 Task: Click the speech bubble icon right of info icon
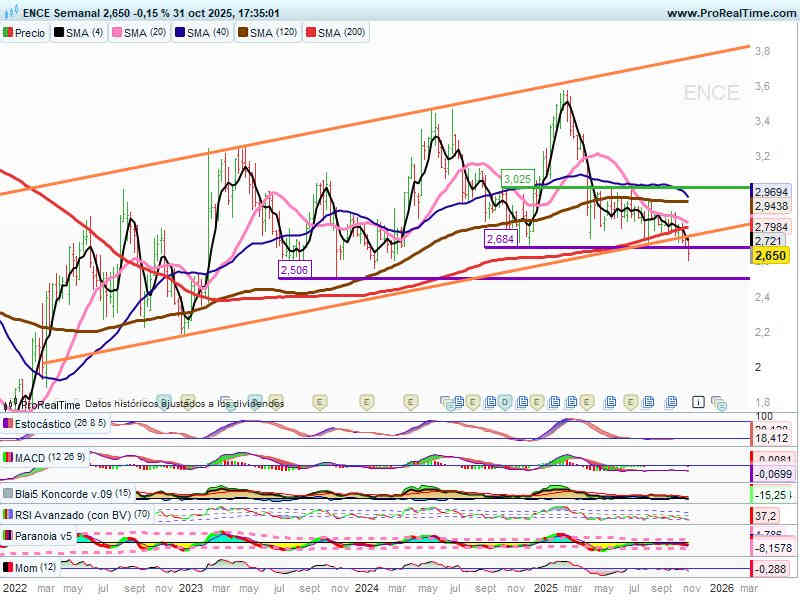(x=719, y=403)
